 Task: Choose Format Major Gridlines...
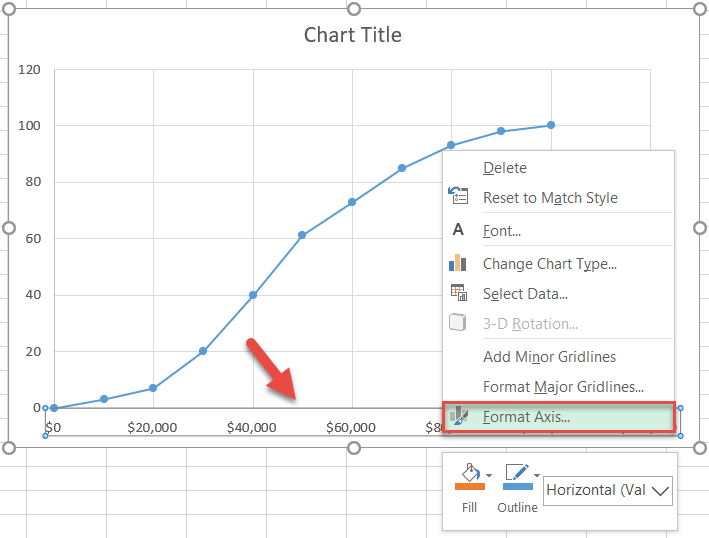click(559, 387)
